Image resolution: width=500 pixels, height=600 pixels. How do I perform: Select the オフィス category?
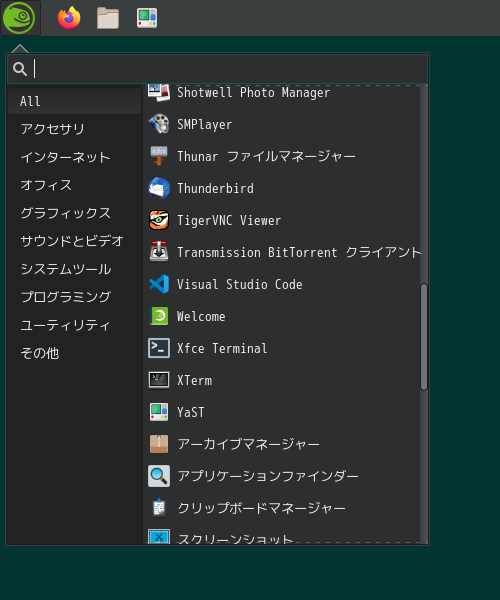pos(74,185)
